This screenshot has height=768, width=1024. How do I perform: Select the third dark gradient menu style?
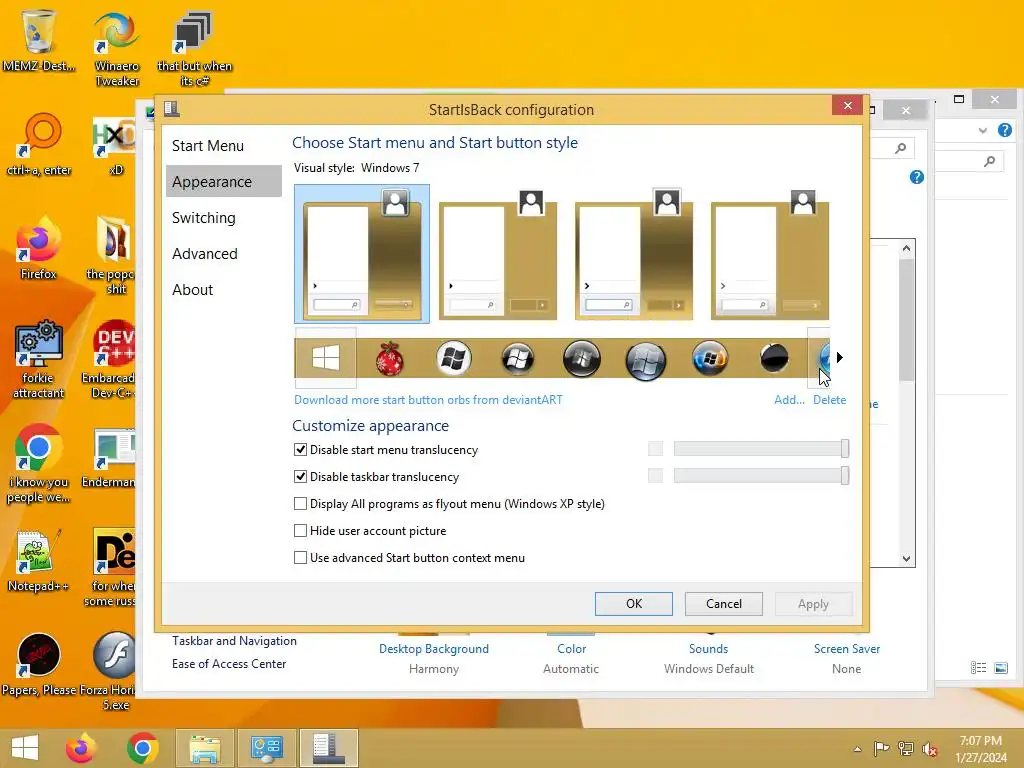633,255
